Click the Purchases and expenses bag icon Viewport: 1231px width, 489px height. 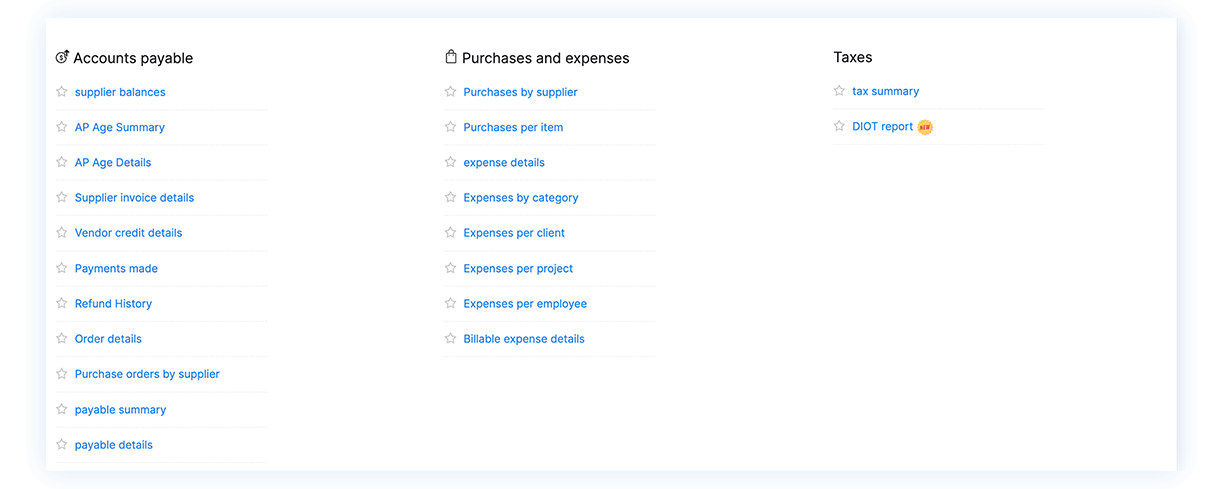(x=451, y=57)
